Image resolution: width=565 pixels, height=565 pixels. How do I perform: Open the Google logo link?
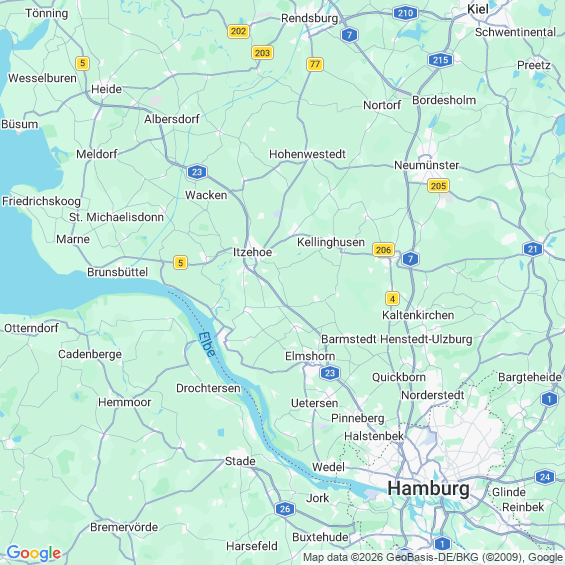[x=34, y=553]
